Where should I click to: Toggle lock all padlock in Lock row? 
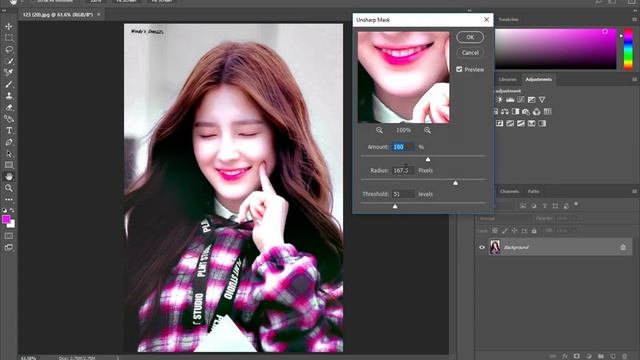[x=534, y=231]
